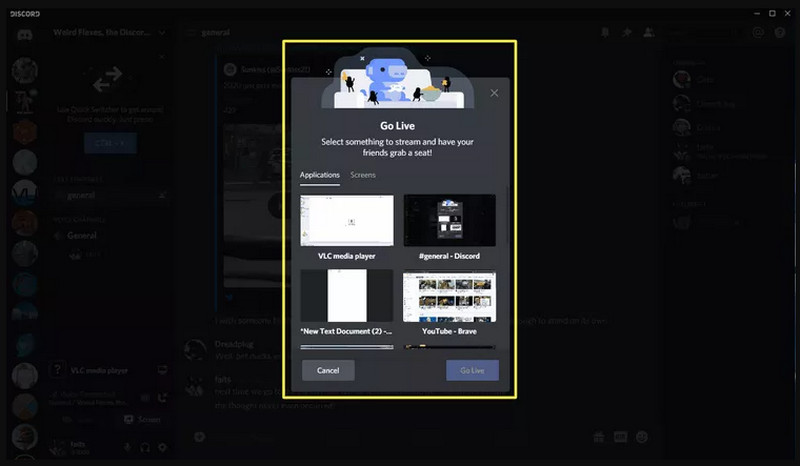800x466 pixels.
Task: Open the help question mark icon
Action: (779, 32)
